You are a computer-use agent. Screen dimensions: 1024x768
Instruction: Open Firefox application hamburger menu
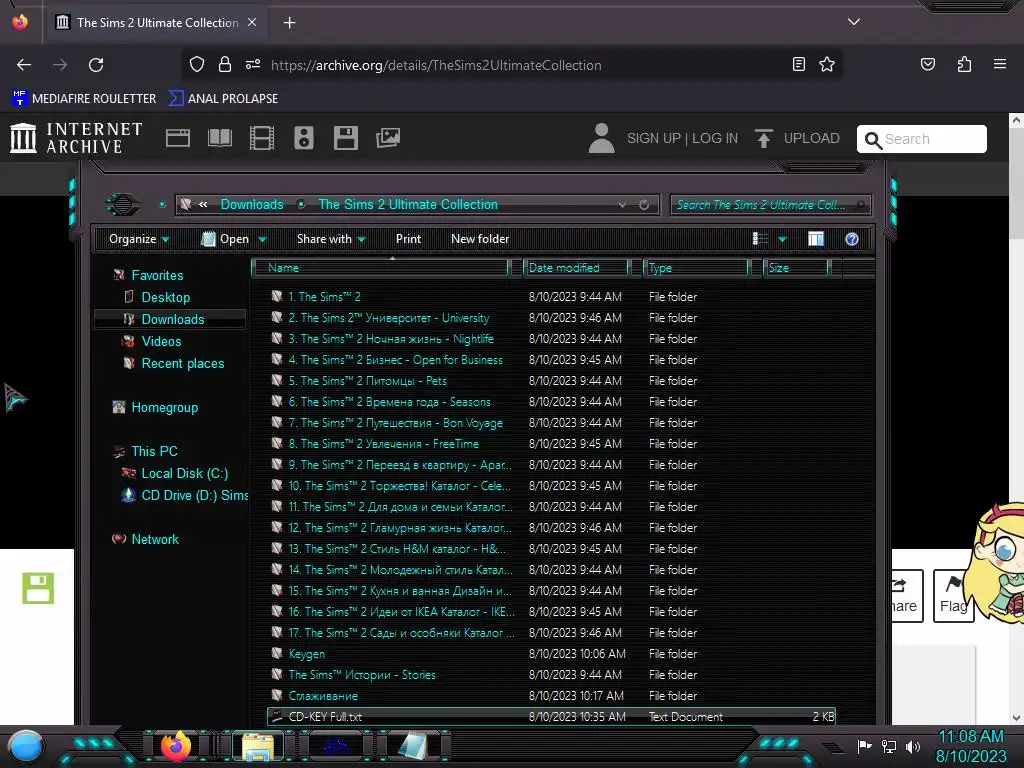click(x=1000, y=64)
